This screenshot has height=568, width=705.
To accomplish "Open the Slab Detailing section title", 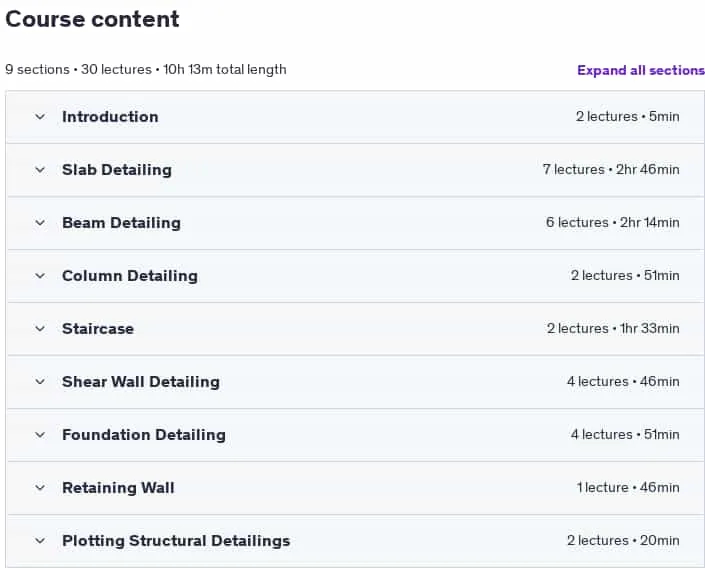I will (117, 170).
